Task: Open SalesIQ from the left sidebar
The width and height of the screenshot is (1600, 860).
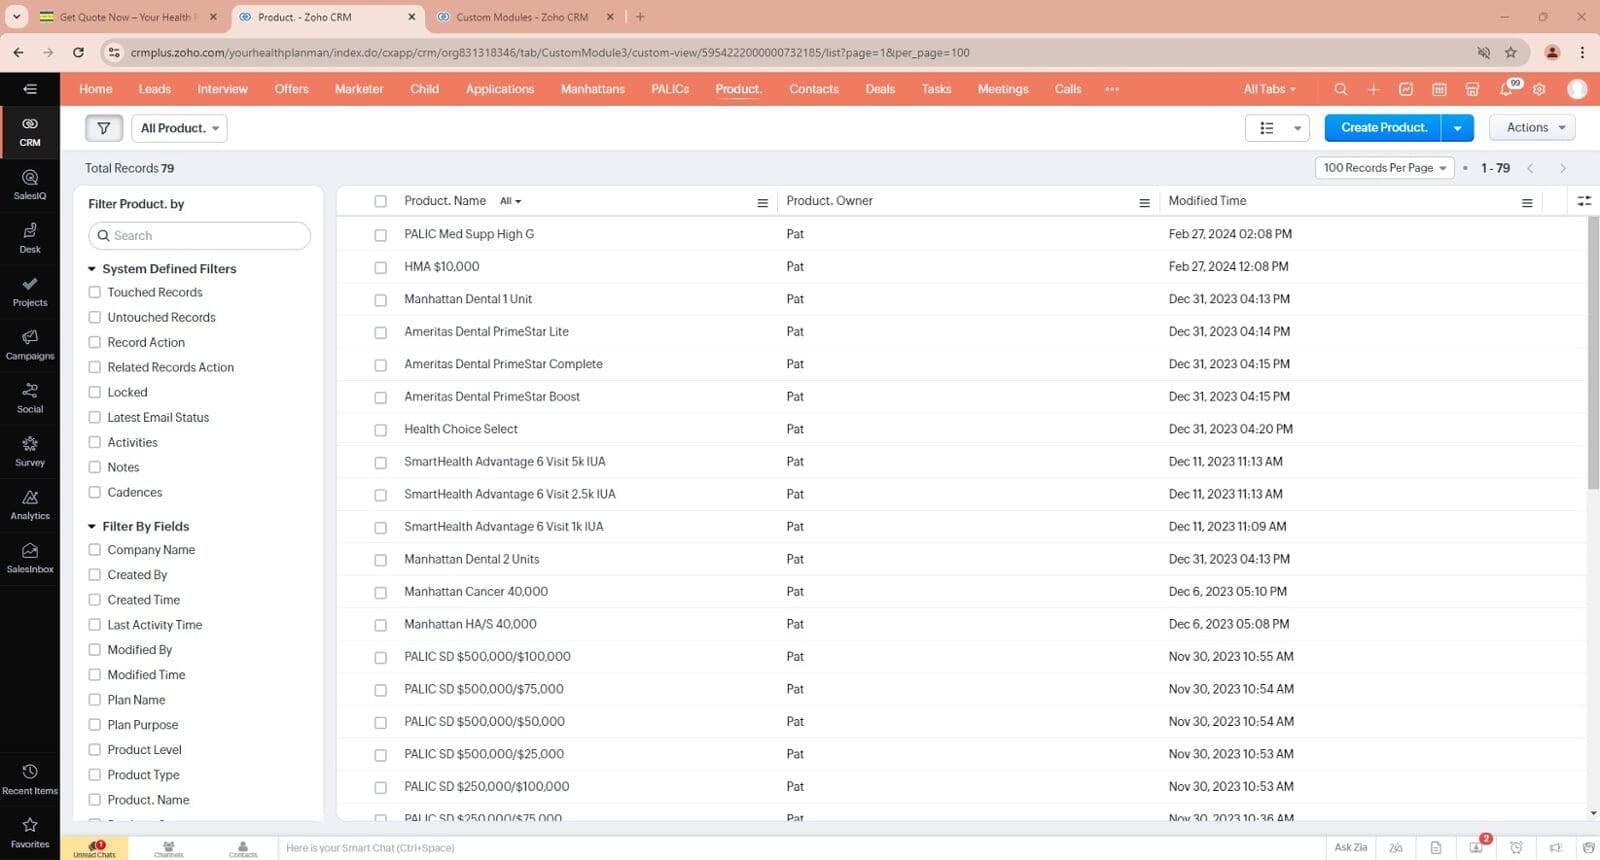Action: click(x=30, y=185)
